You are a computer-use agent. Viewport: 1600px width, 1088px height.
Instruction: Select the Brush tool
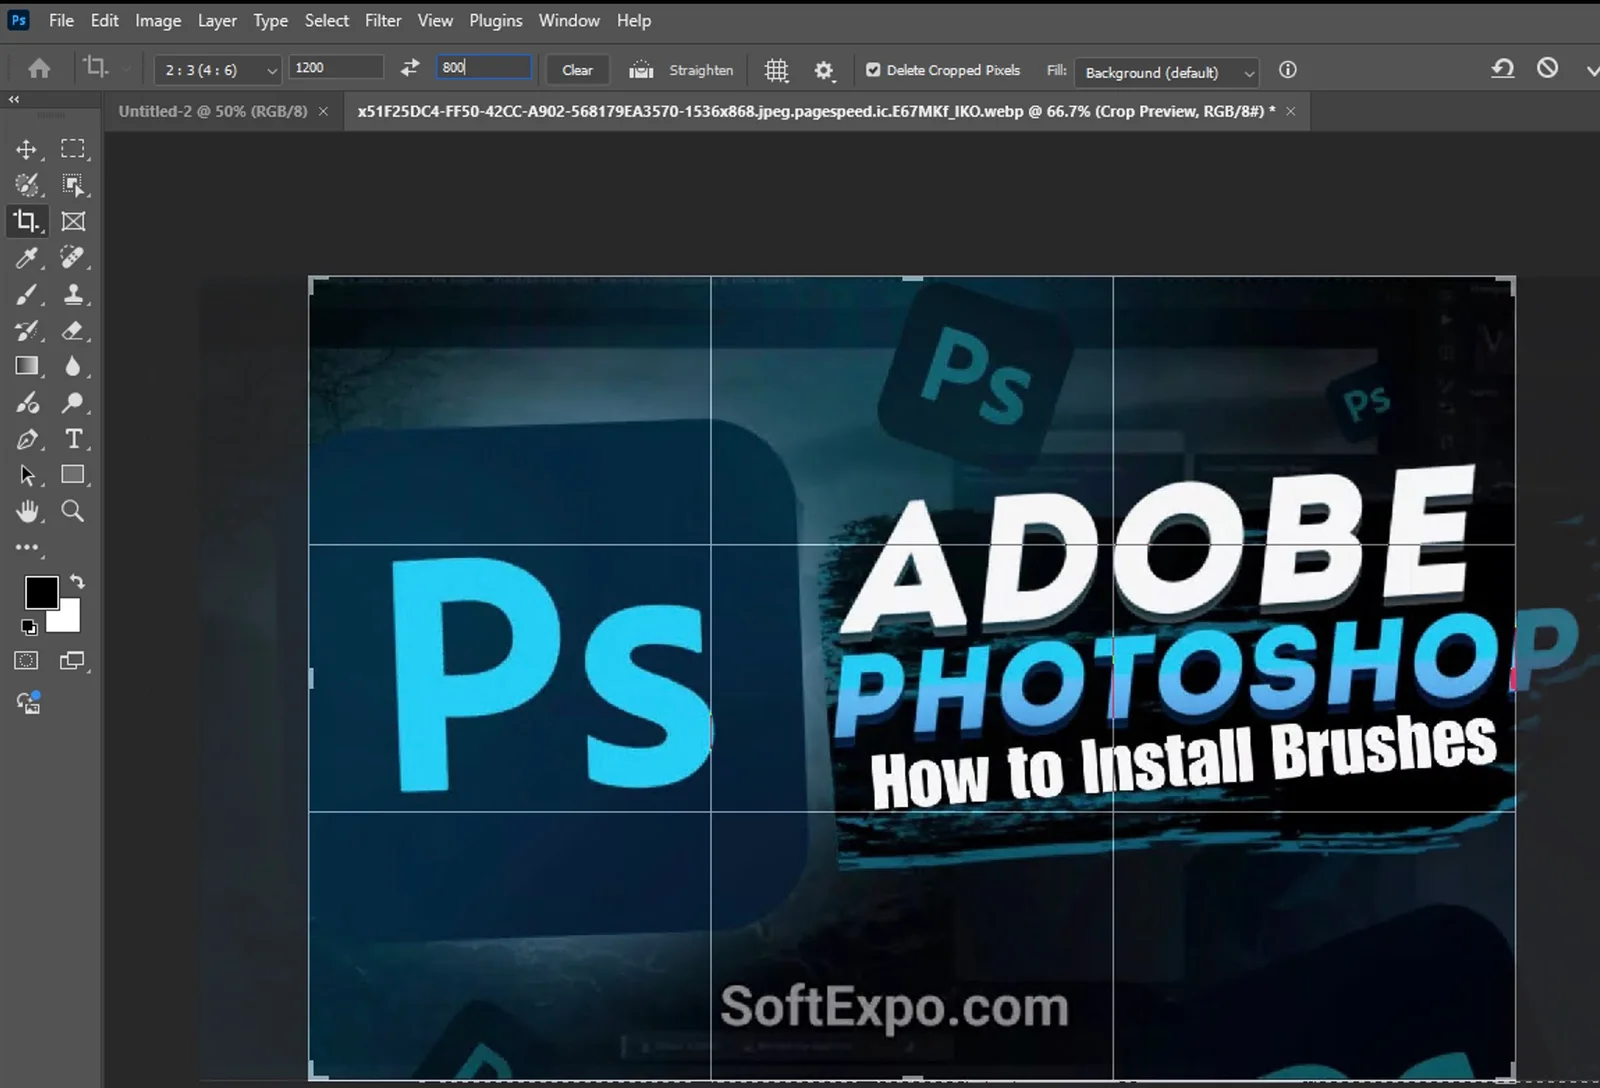[x=27, y=294]
